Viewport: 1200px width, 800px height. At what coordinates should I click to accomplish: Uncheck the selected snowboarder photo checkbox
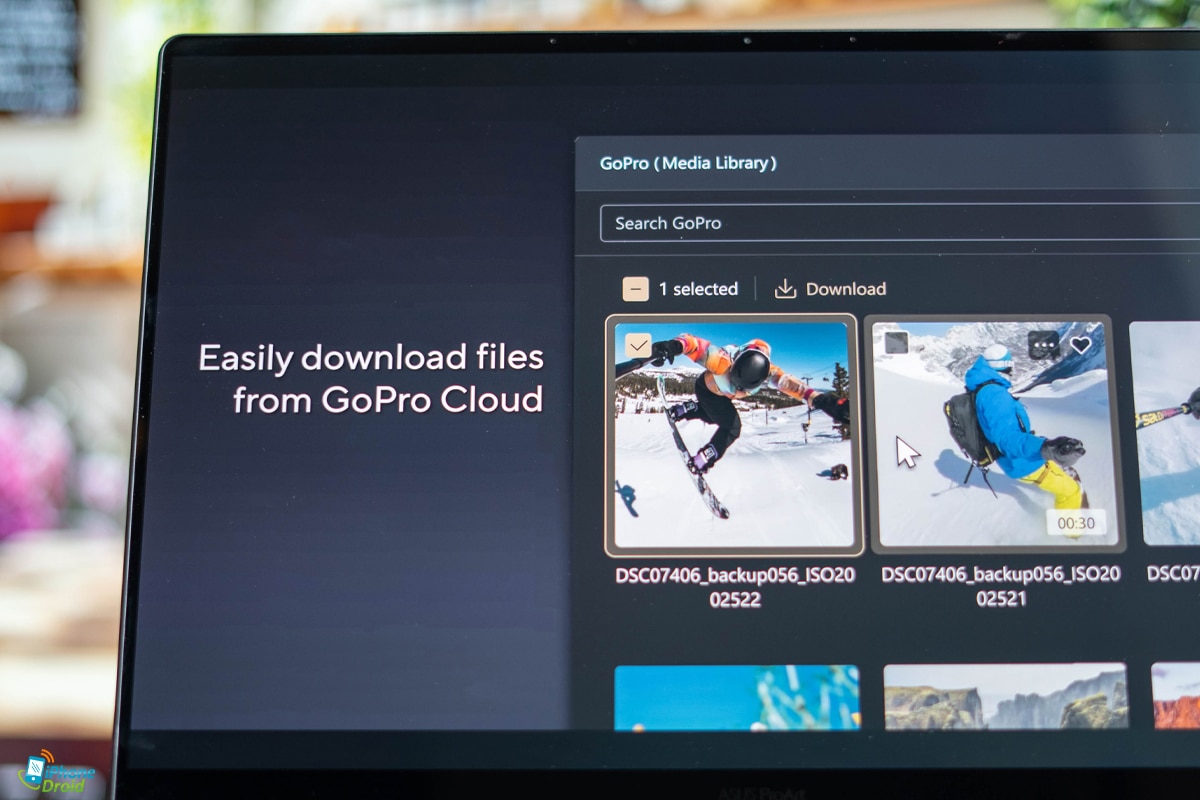(x=638, y=346)
